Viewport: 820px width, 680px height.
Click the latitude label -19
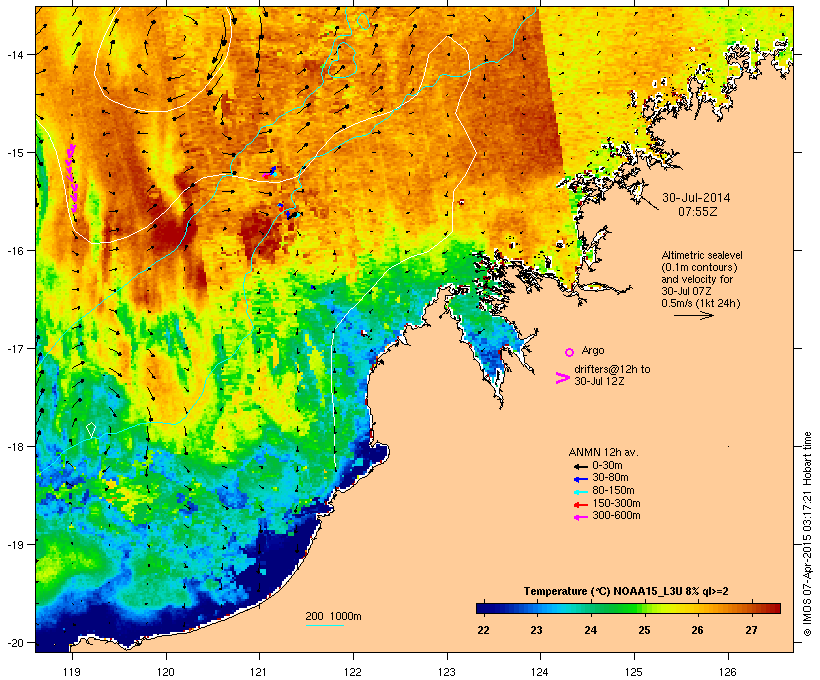[x=14, y=545]
